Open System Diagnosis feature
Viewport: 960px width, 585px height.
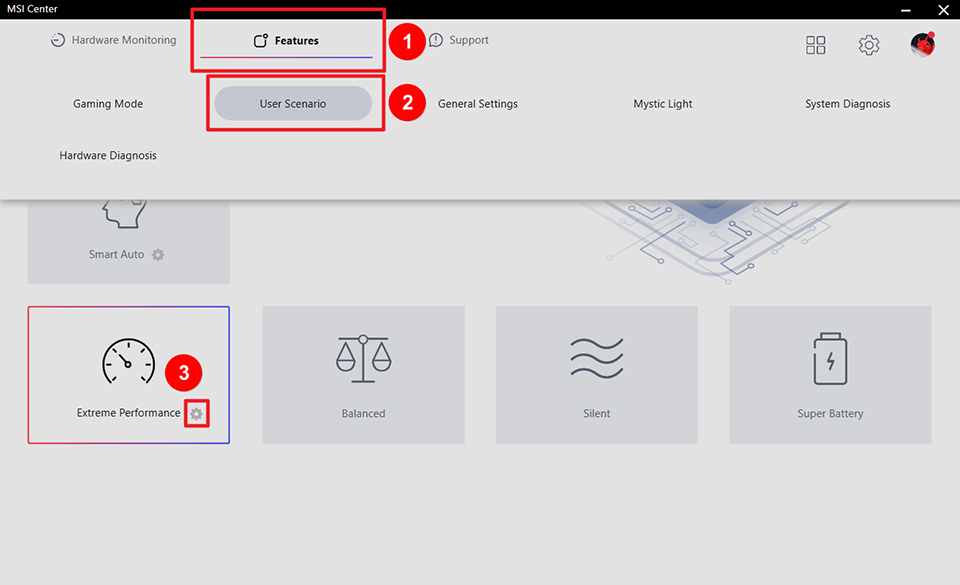click(847, 104)
